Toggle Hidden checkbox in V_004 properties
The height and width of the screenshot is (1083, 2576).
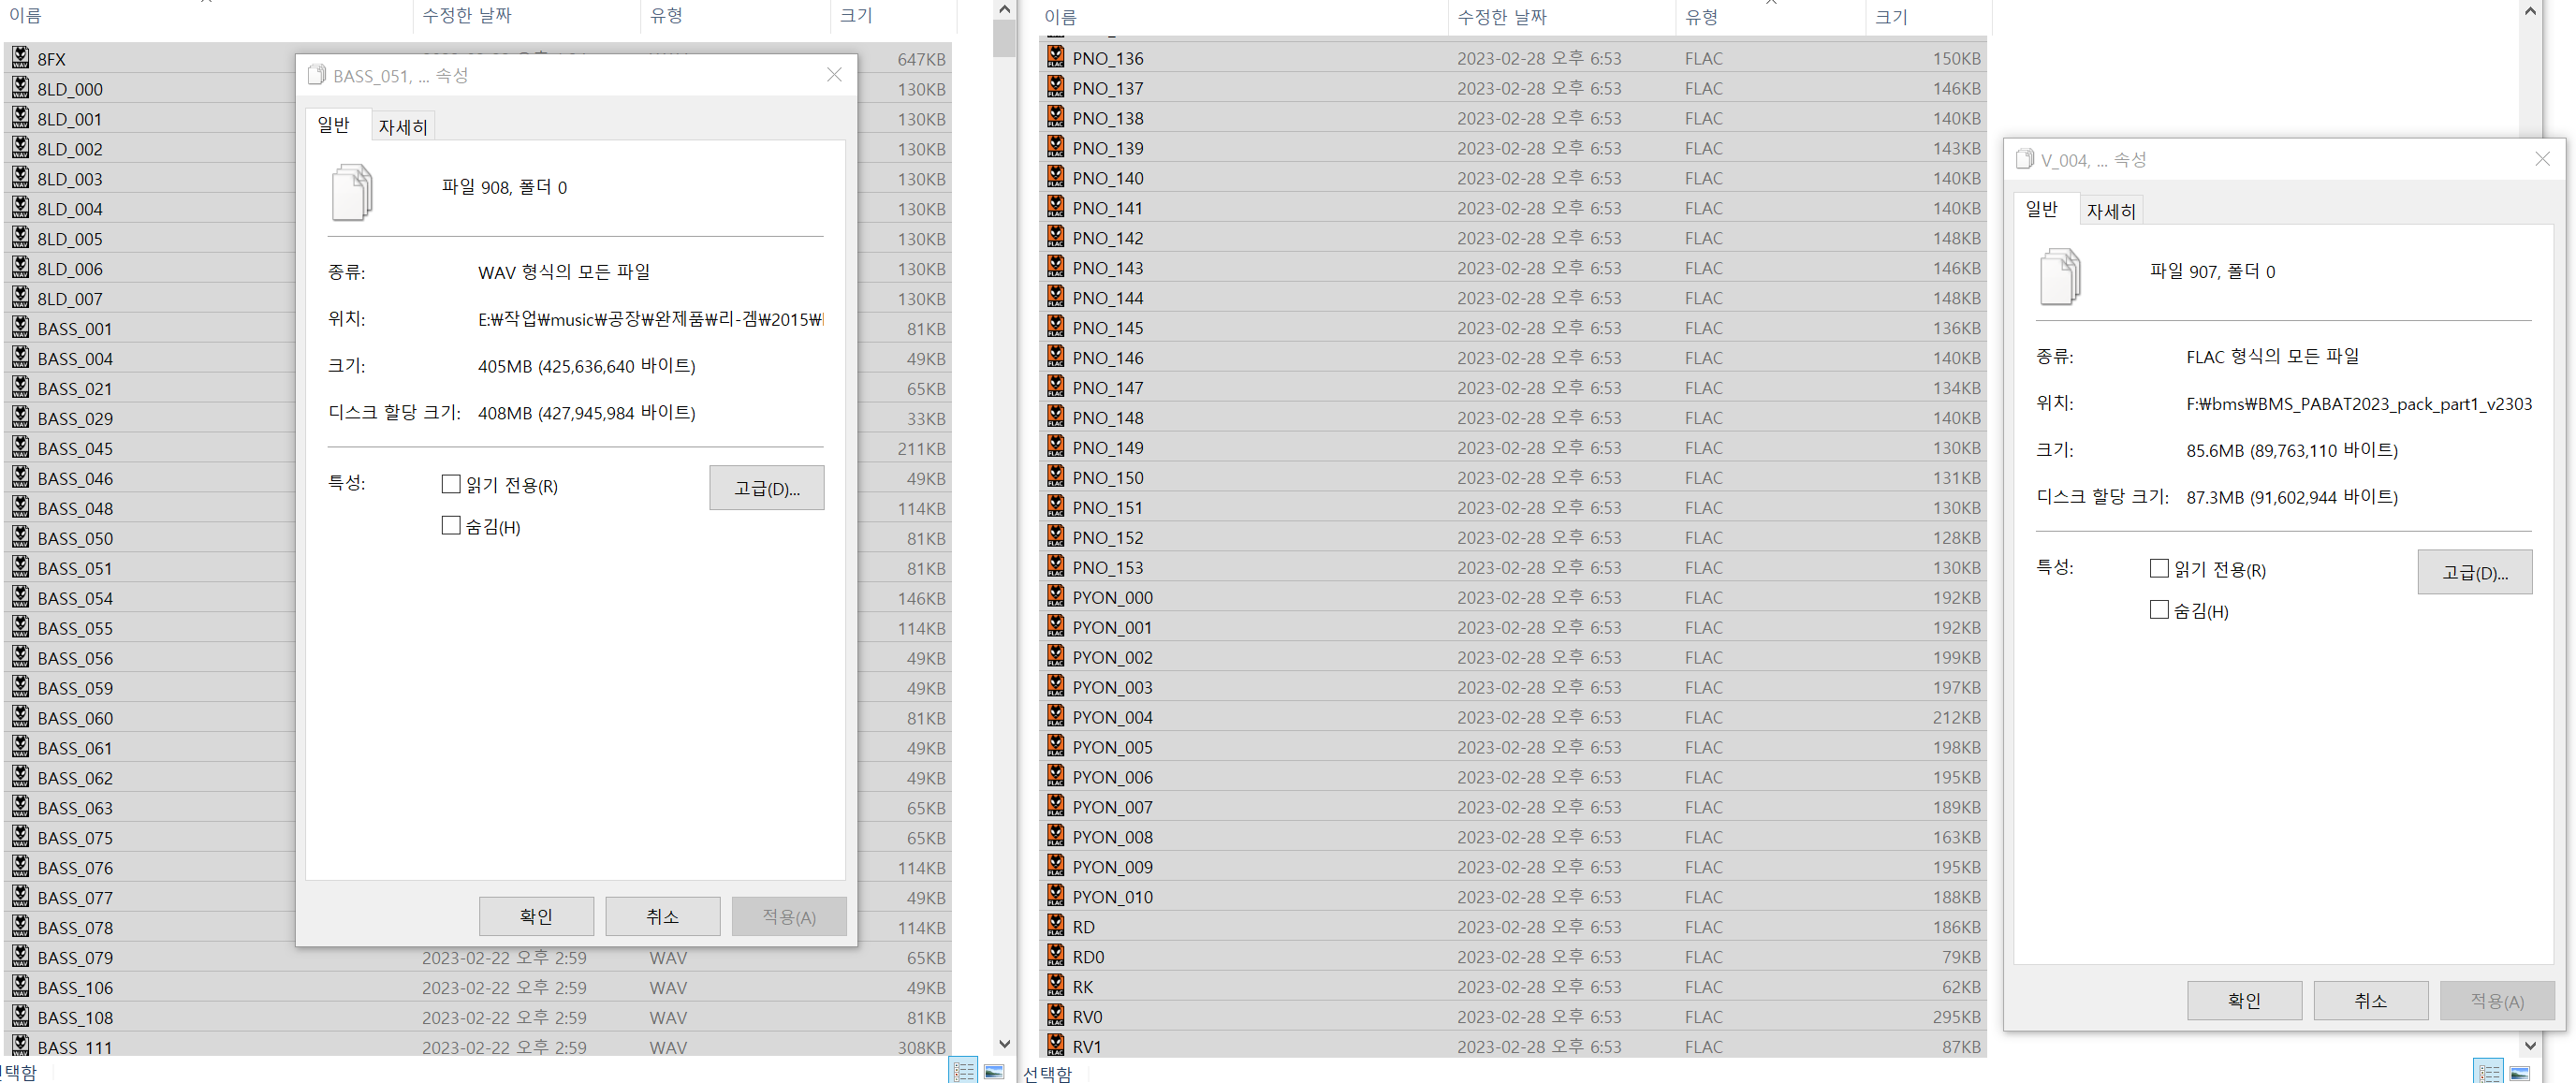2159,609
